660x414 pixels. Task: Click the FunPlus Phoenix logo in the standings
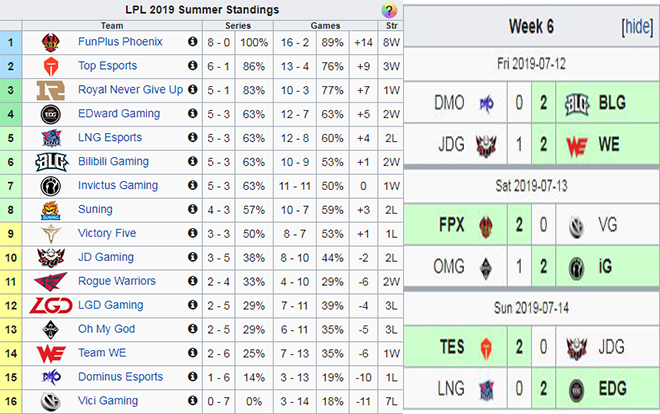point(51,42)
